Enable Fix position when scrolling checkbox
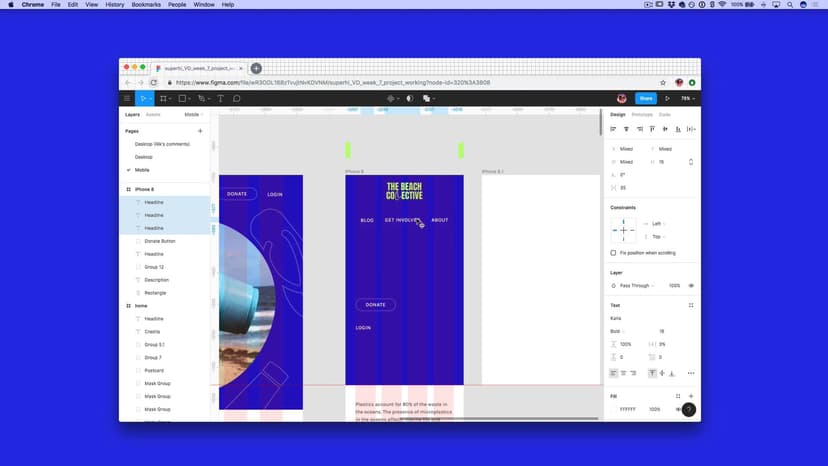 [613, 253]
